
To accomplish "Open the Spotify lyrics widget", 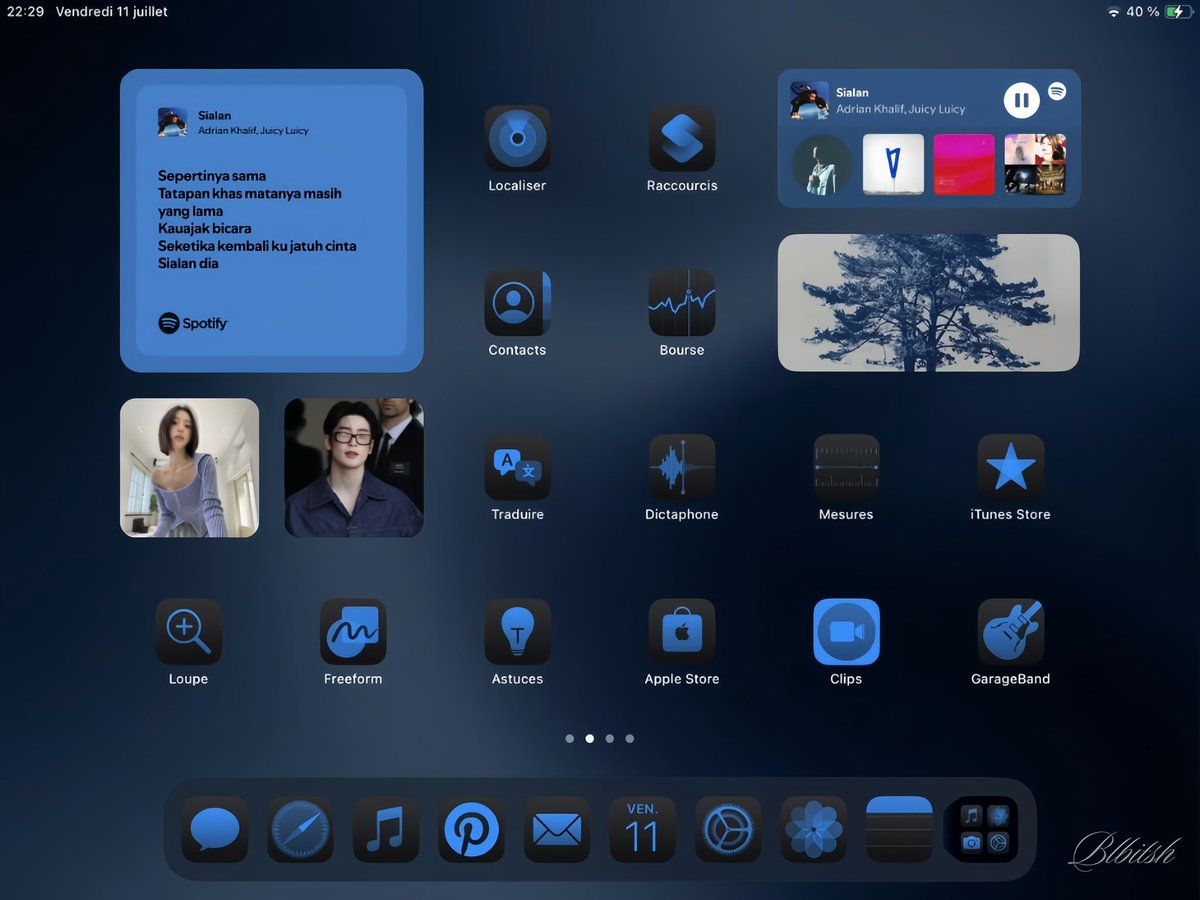I will click(271, 220).
